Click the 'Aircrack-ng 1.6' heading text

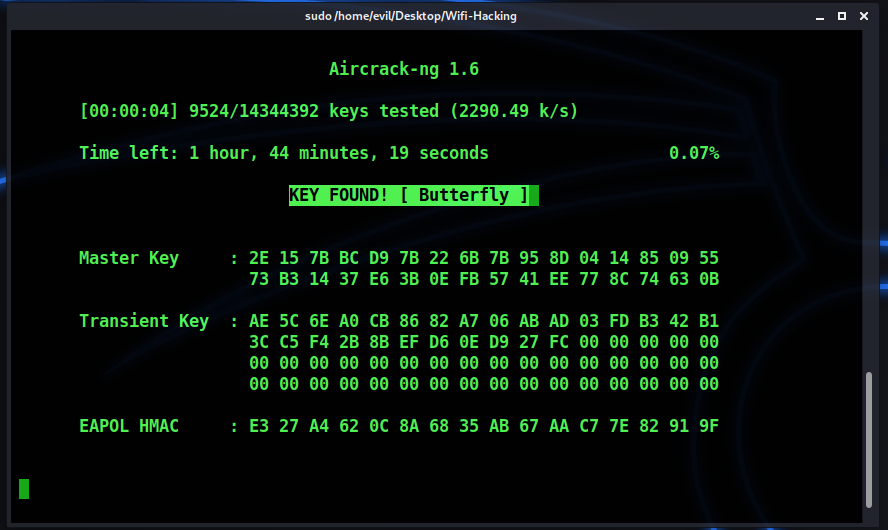click(x=404, y=69)
